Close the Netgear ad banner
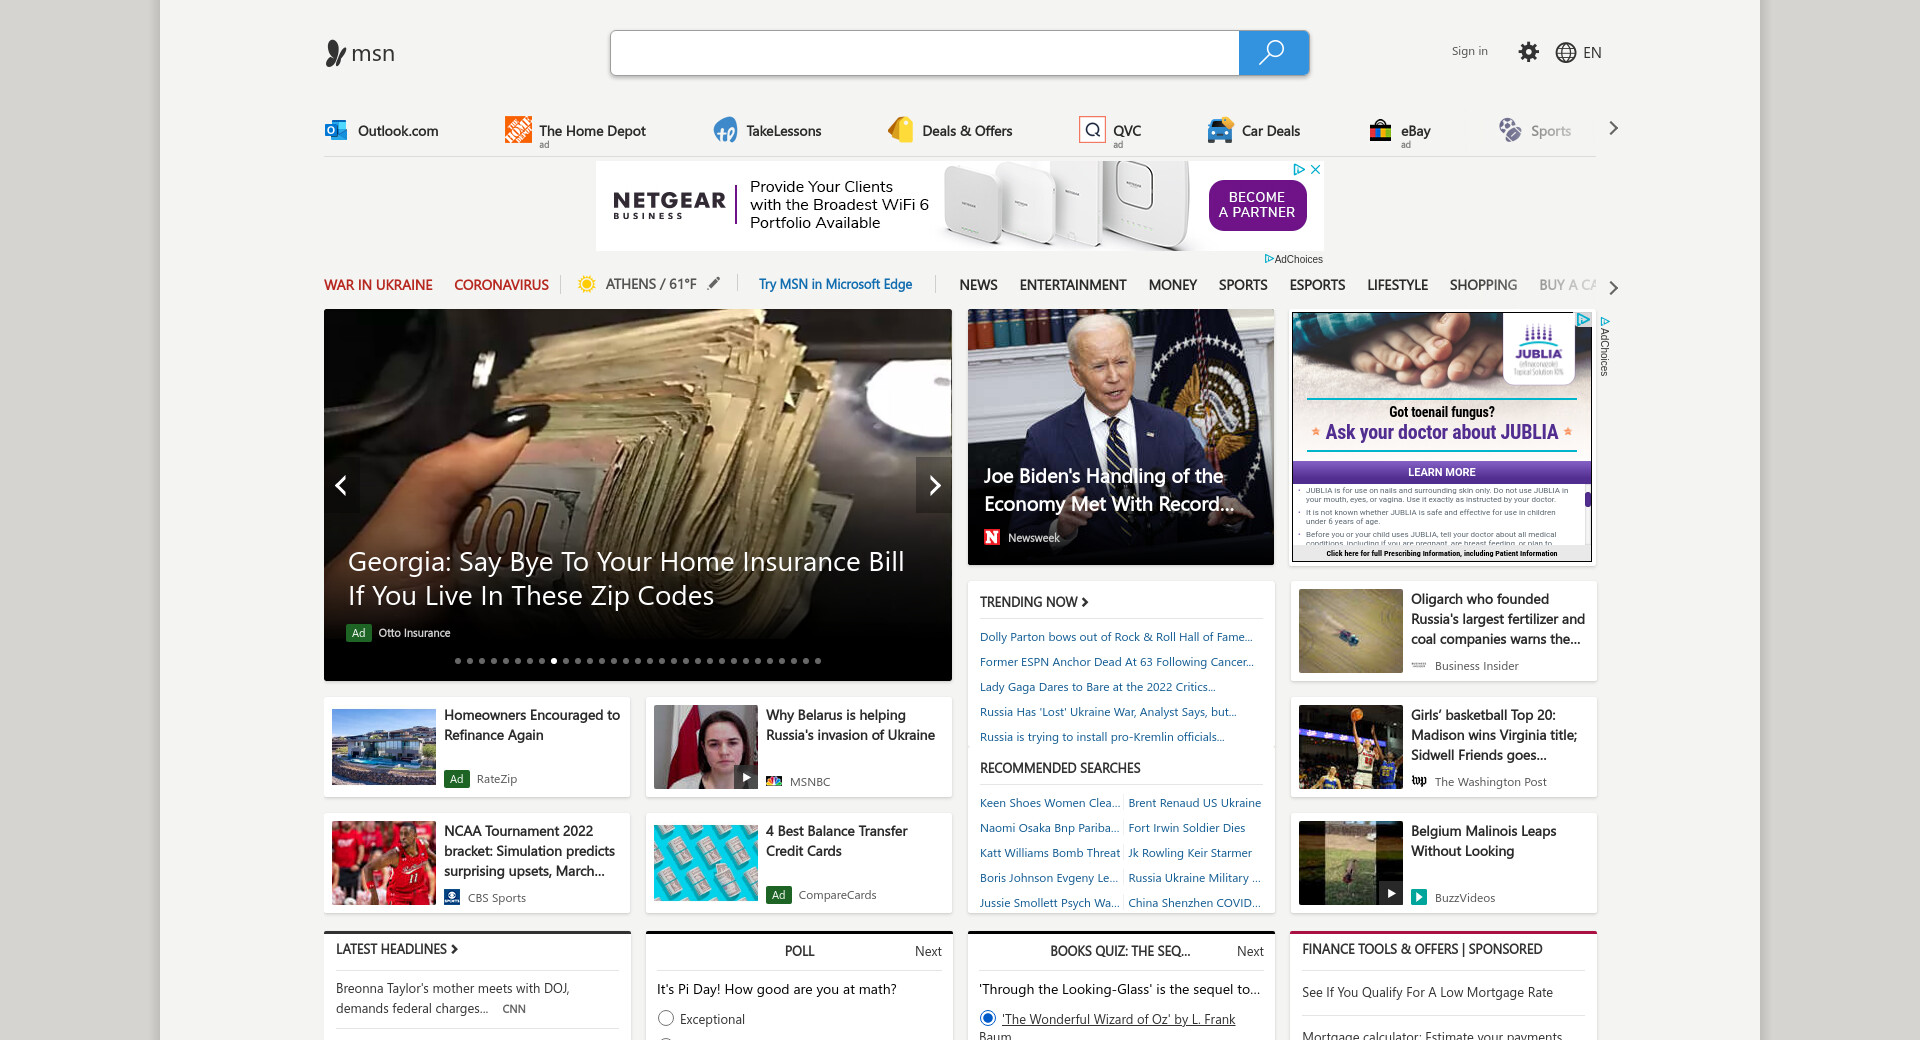The height and width of the screenshot is (1040, 1920). pos(1316,170)
